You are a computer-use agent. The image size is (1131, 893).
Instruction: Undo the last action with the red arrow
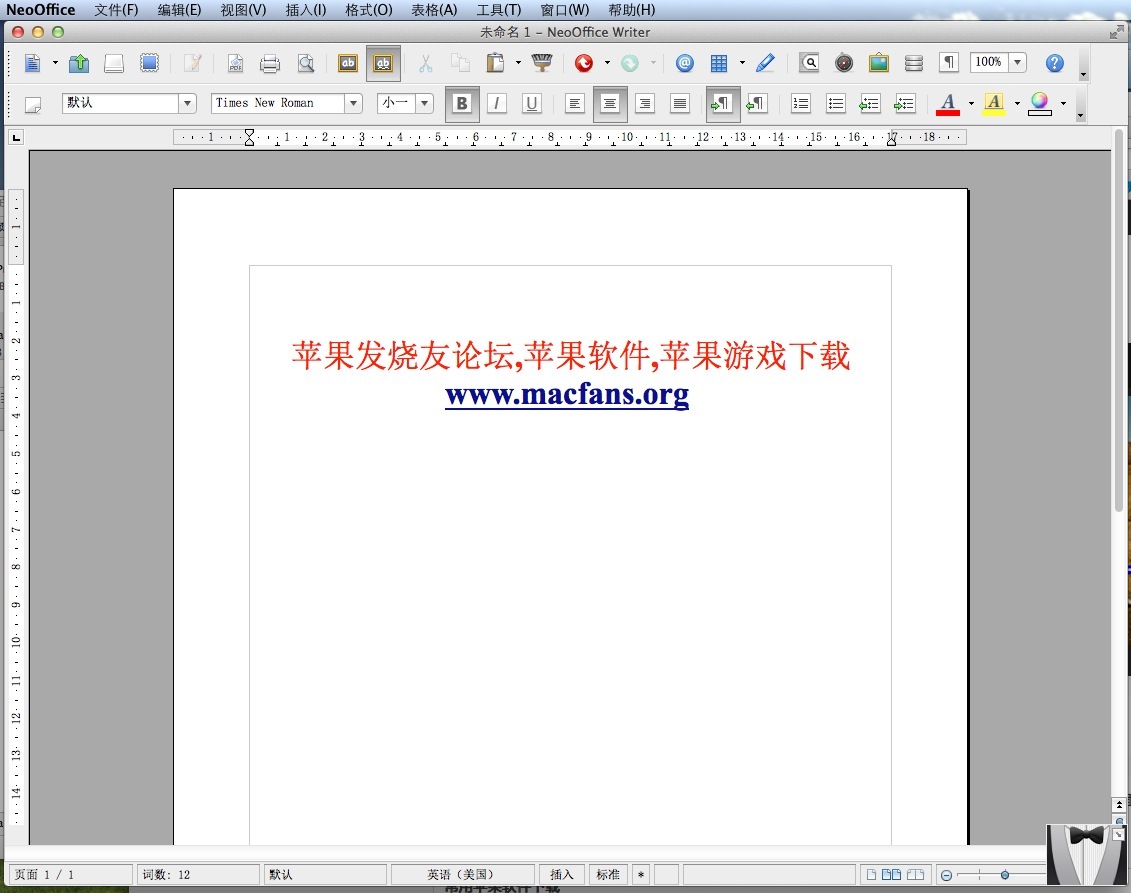[584, 63]
